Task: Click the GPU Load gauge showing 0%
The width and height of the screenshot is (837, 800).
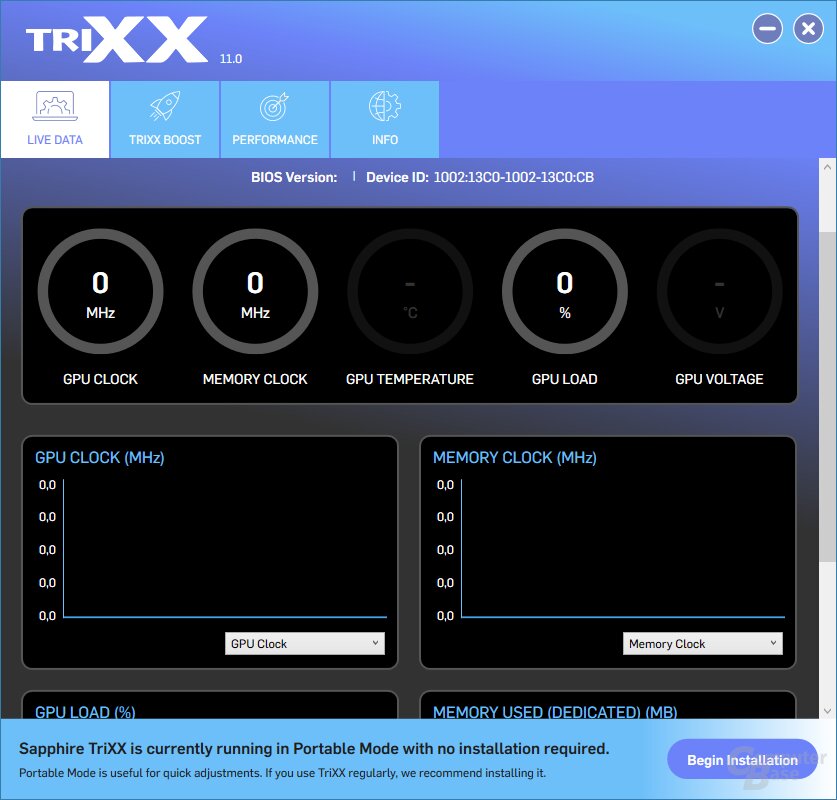Action: click(x=564, y=290)
